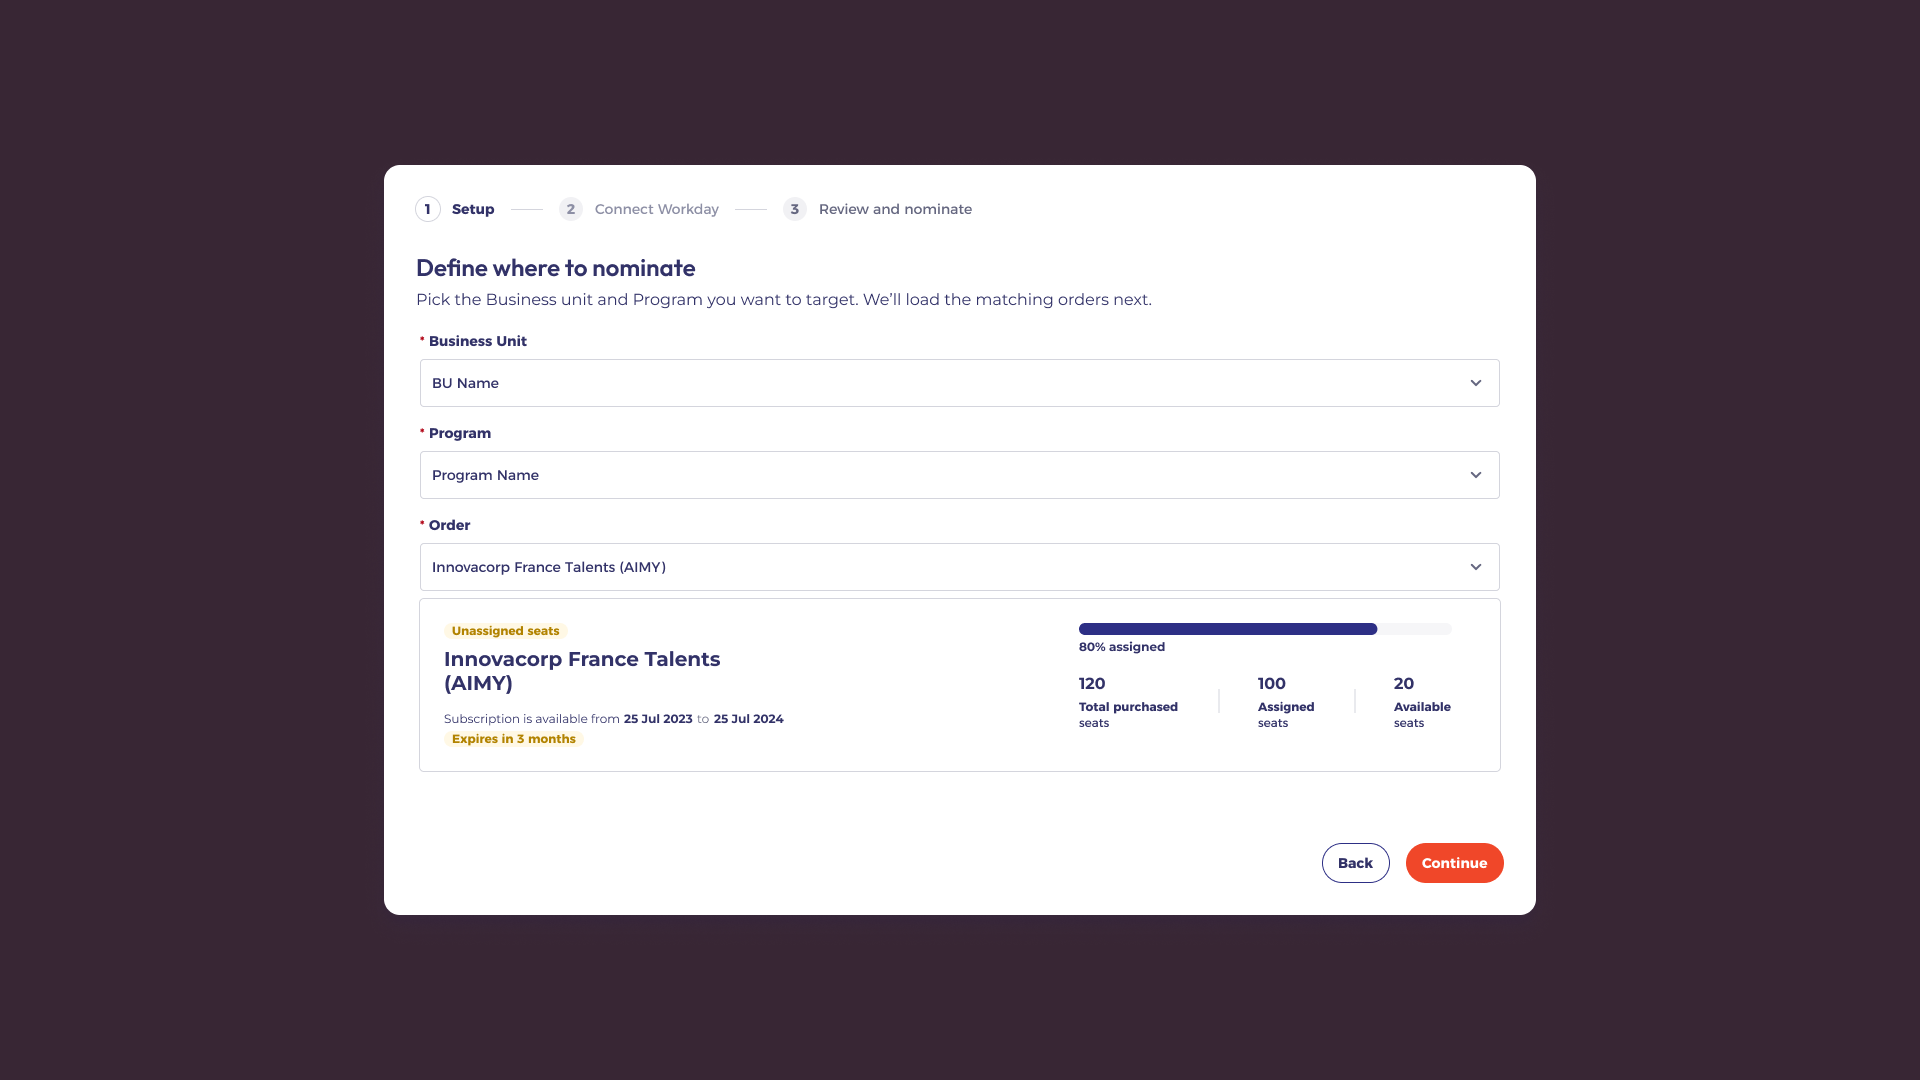1920x1080 pixels.
Task: Click the chevron on Business Unit dropdown
Action: (x=1475, y=383)
